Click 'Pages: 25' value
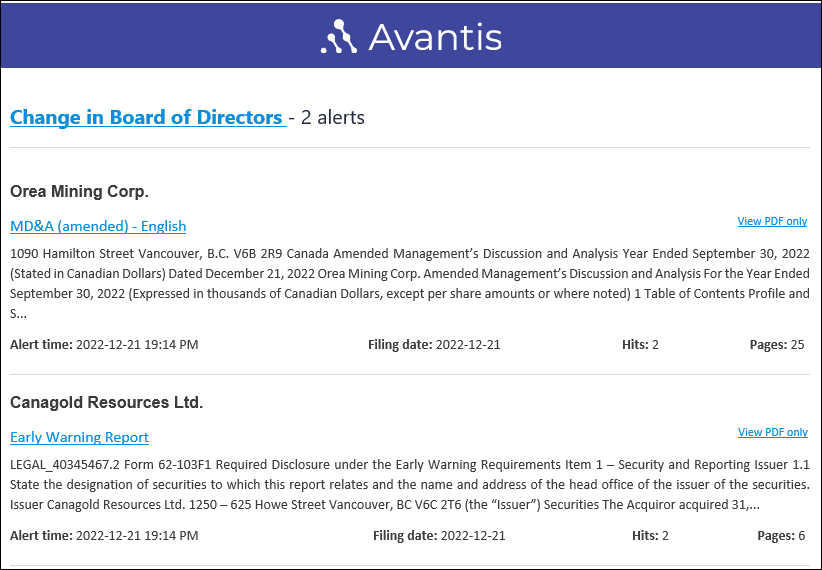Image resolution: width=822 pixels, height=570 pixels. [777, 345]
